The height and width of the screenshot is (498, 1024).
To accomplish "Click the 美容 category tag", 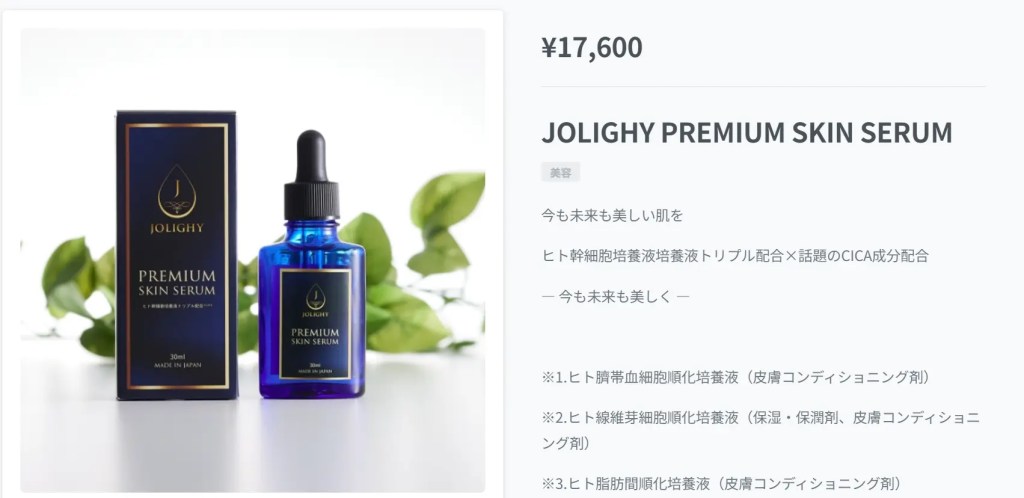I will 560,172.
